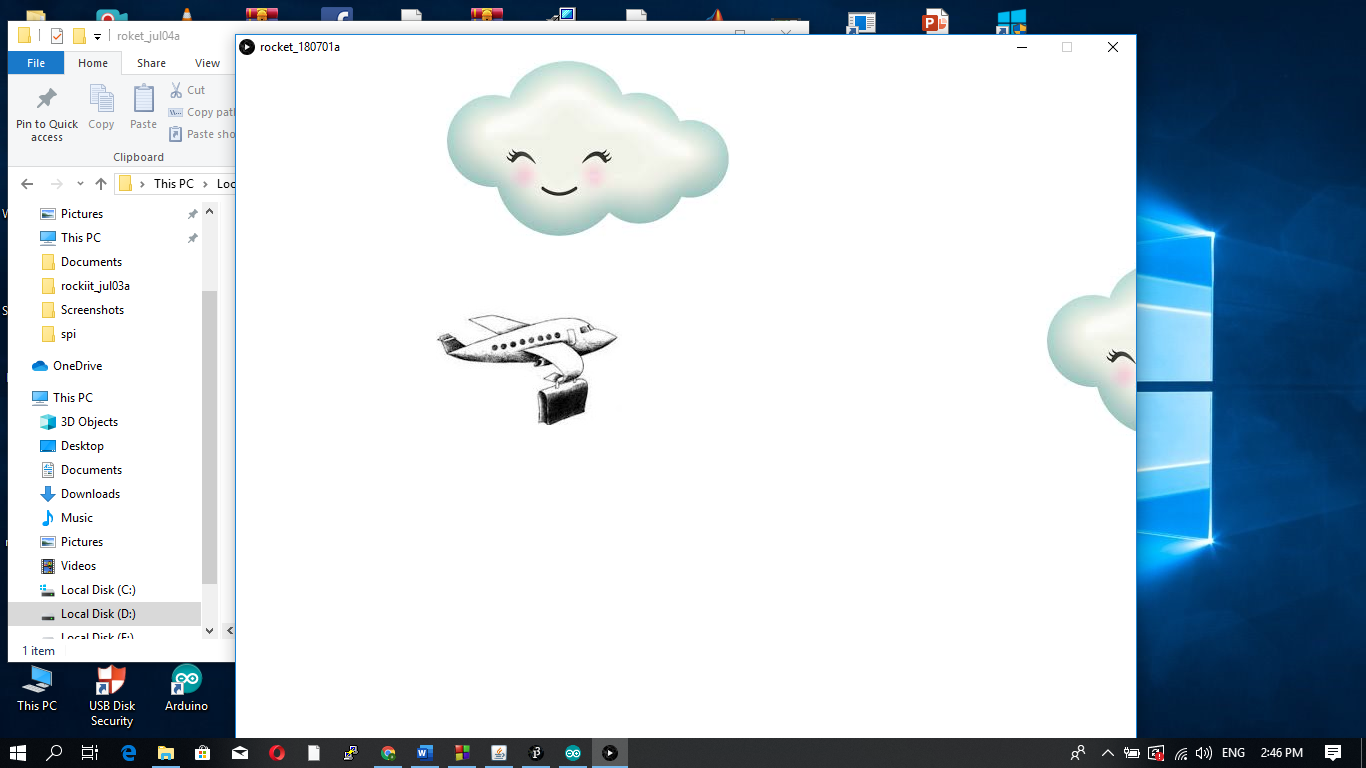Launch Opera browser from taskbar

[277, 753]
